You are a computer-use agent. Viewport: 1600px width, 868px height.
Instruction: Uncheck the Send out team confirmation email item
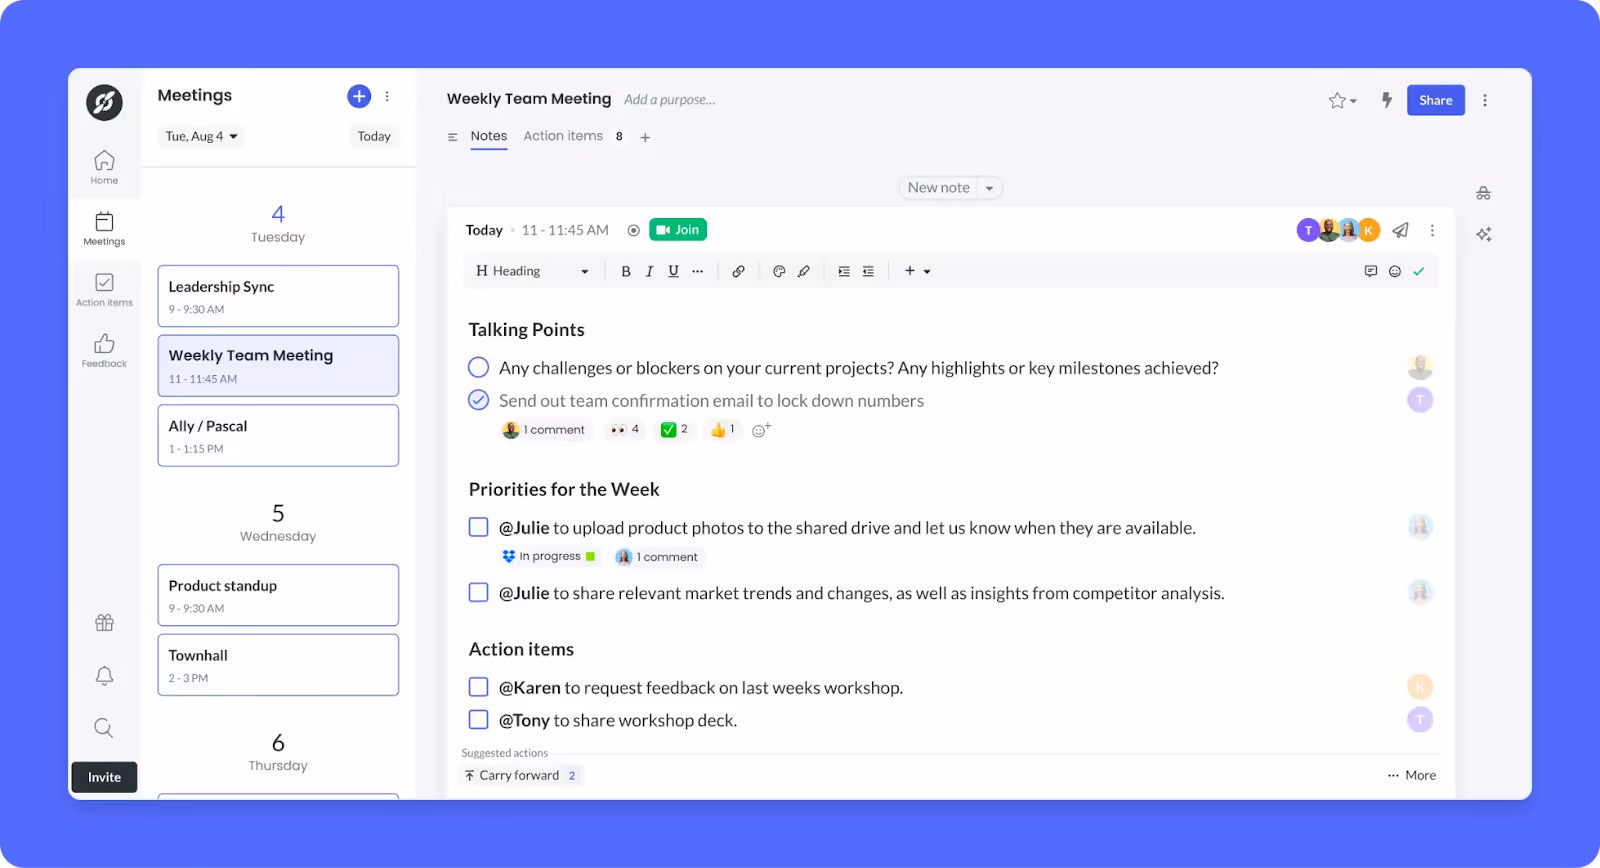(x=479, y=400)
